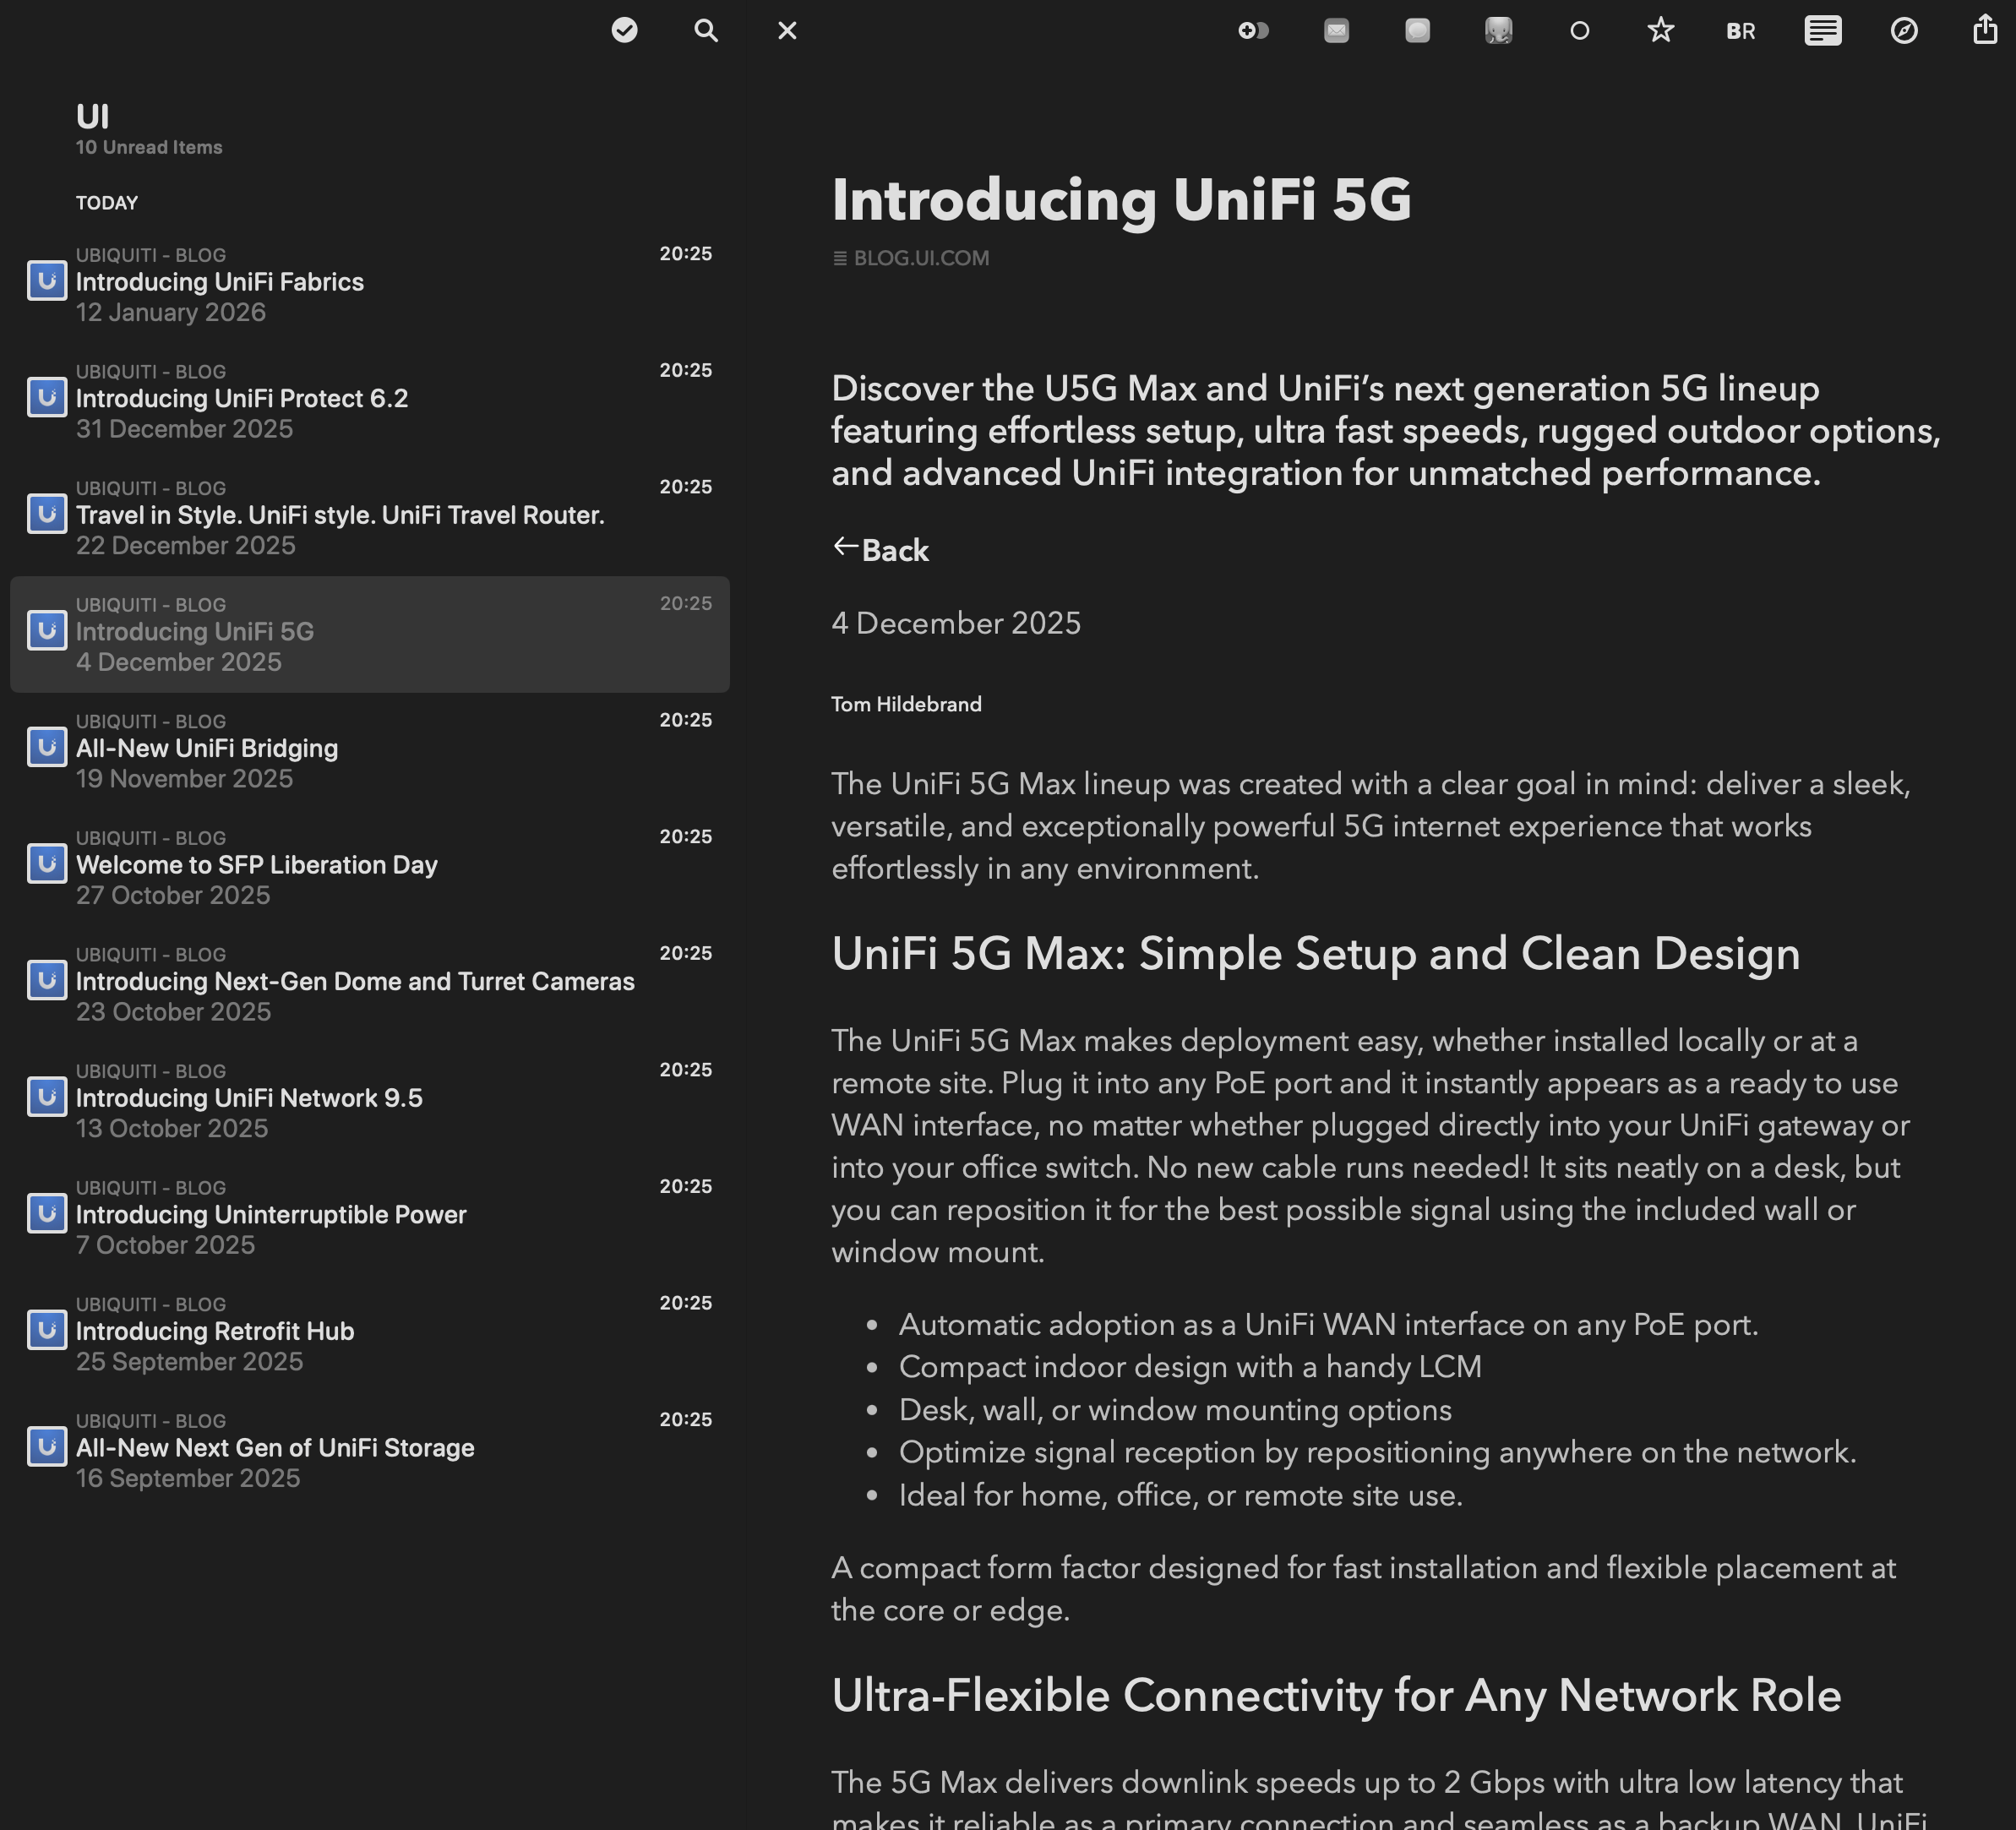Star the current article
The image size is (2016, 1830).
(1660, 30)
